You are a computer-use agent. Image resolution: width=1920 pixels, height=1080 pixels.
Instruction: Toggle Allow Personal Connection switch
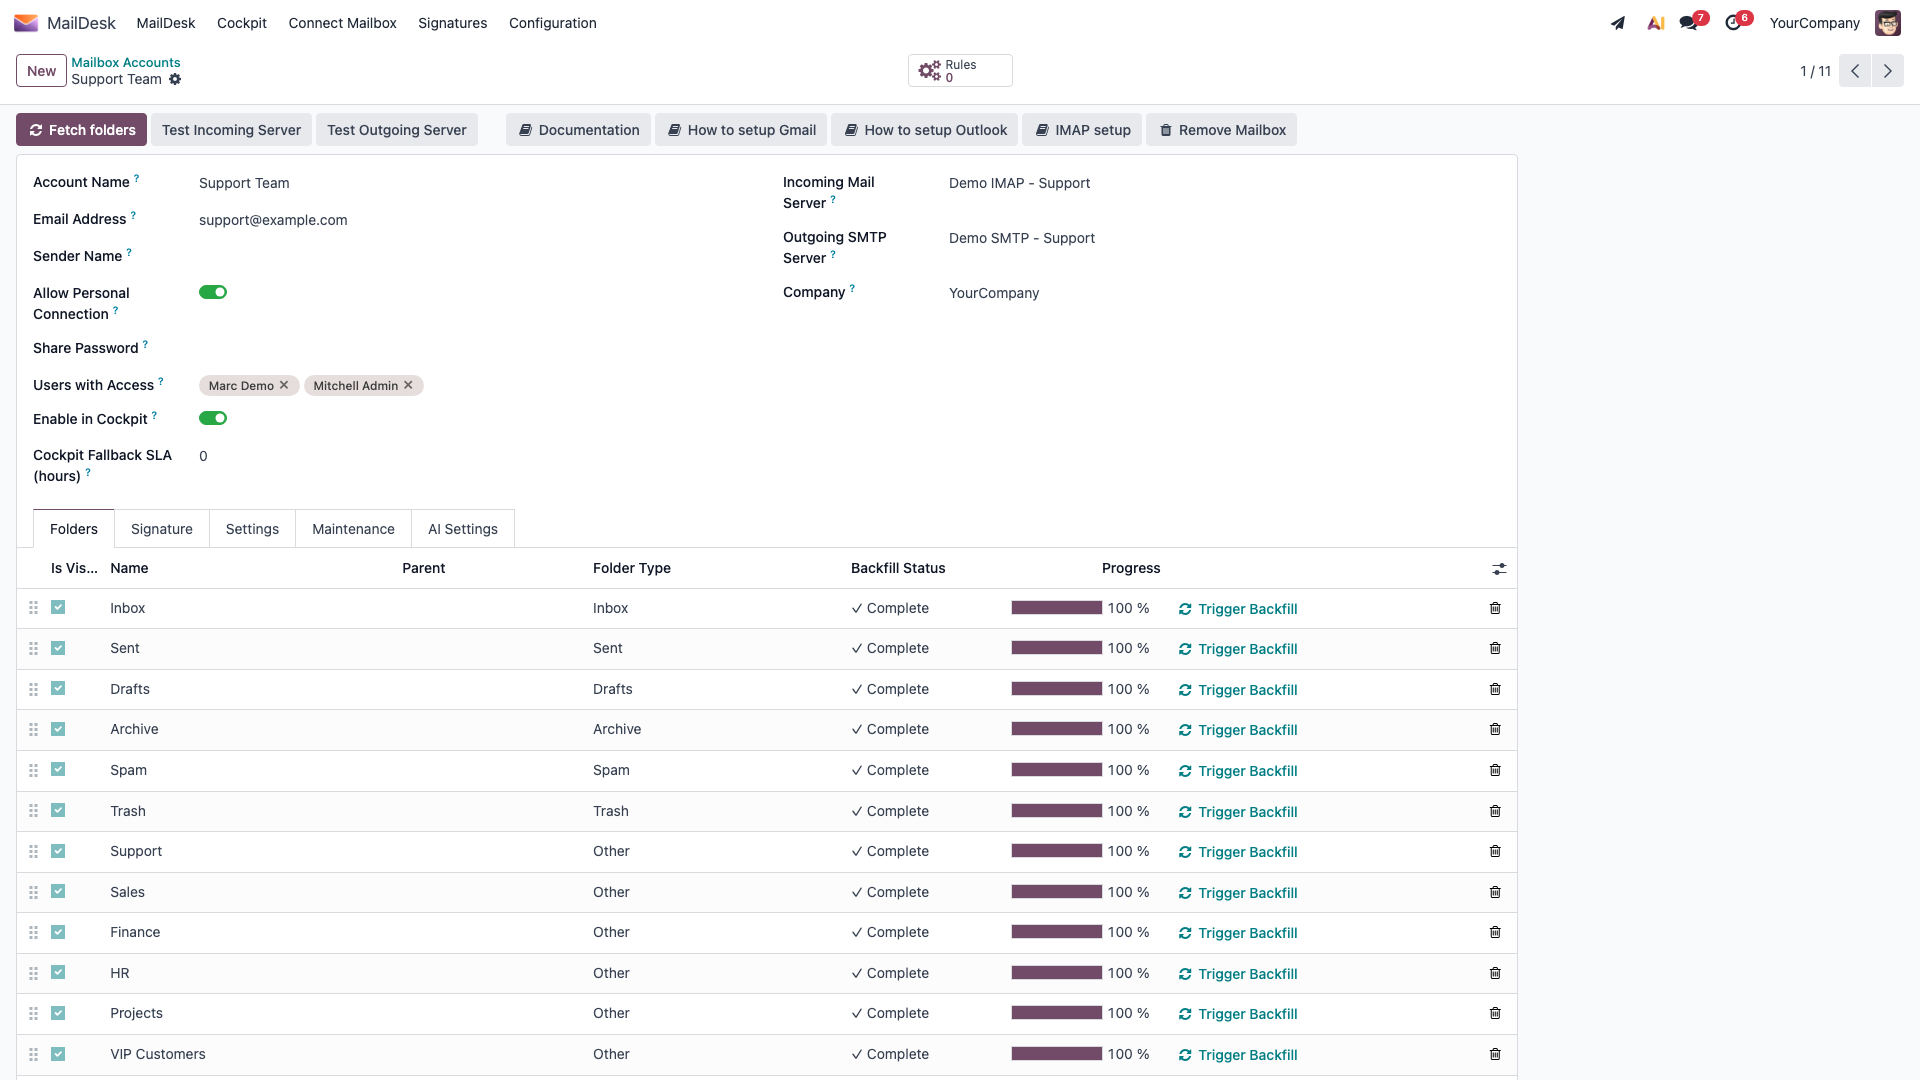[213, 292]
